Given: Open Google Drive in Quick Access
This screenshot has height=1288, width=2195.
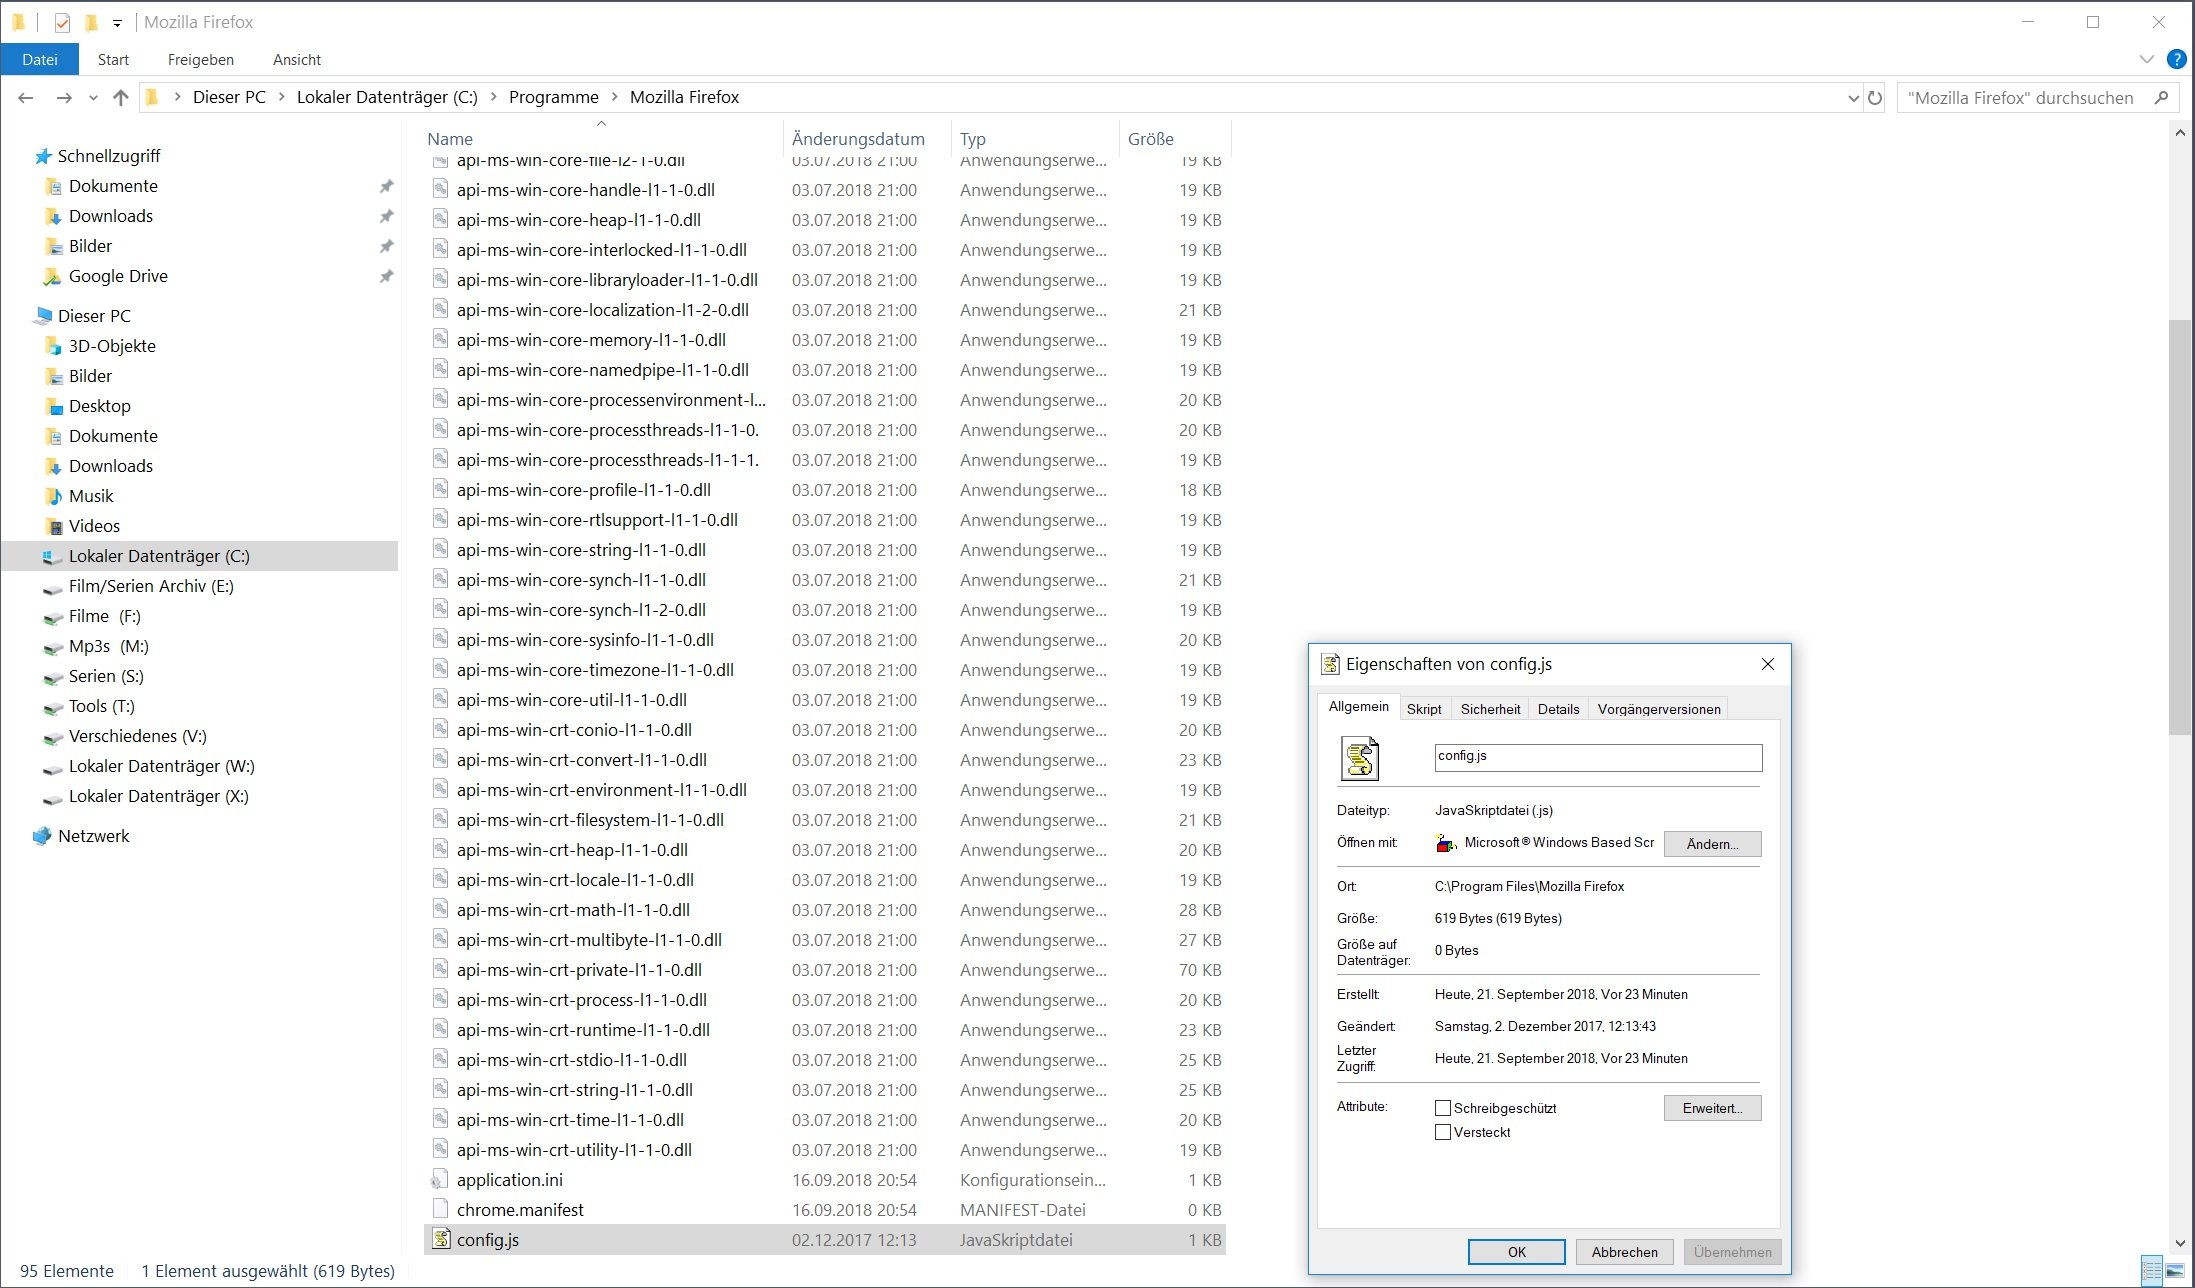Looking at the screenshot, I should tap(118, 276).
